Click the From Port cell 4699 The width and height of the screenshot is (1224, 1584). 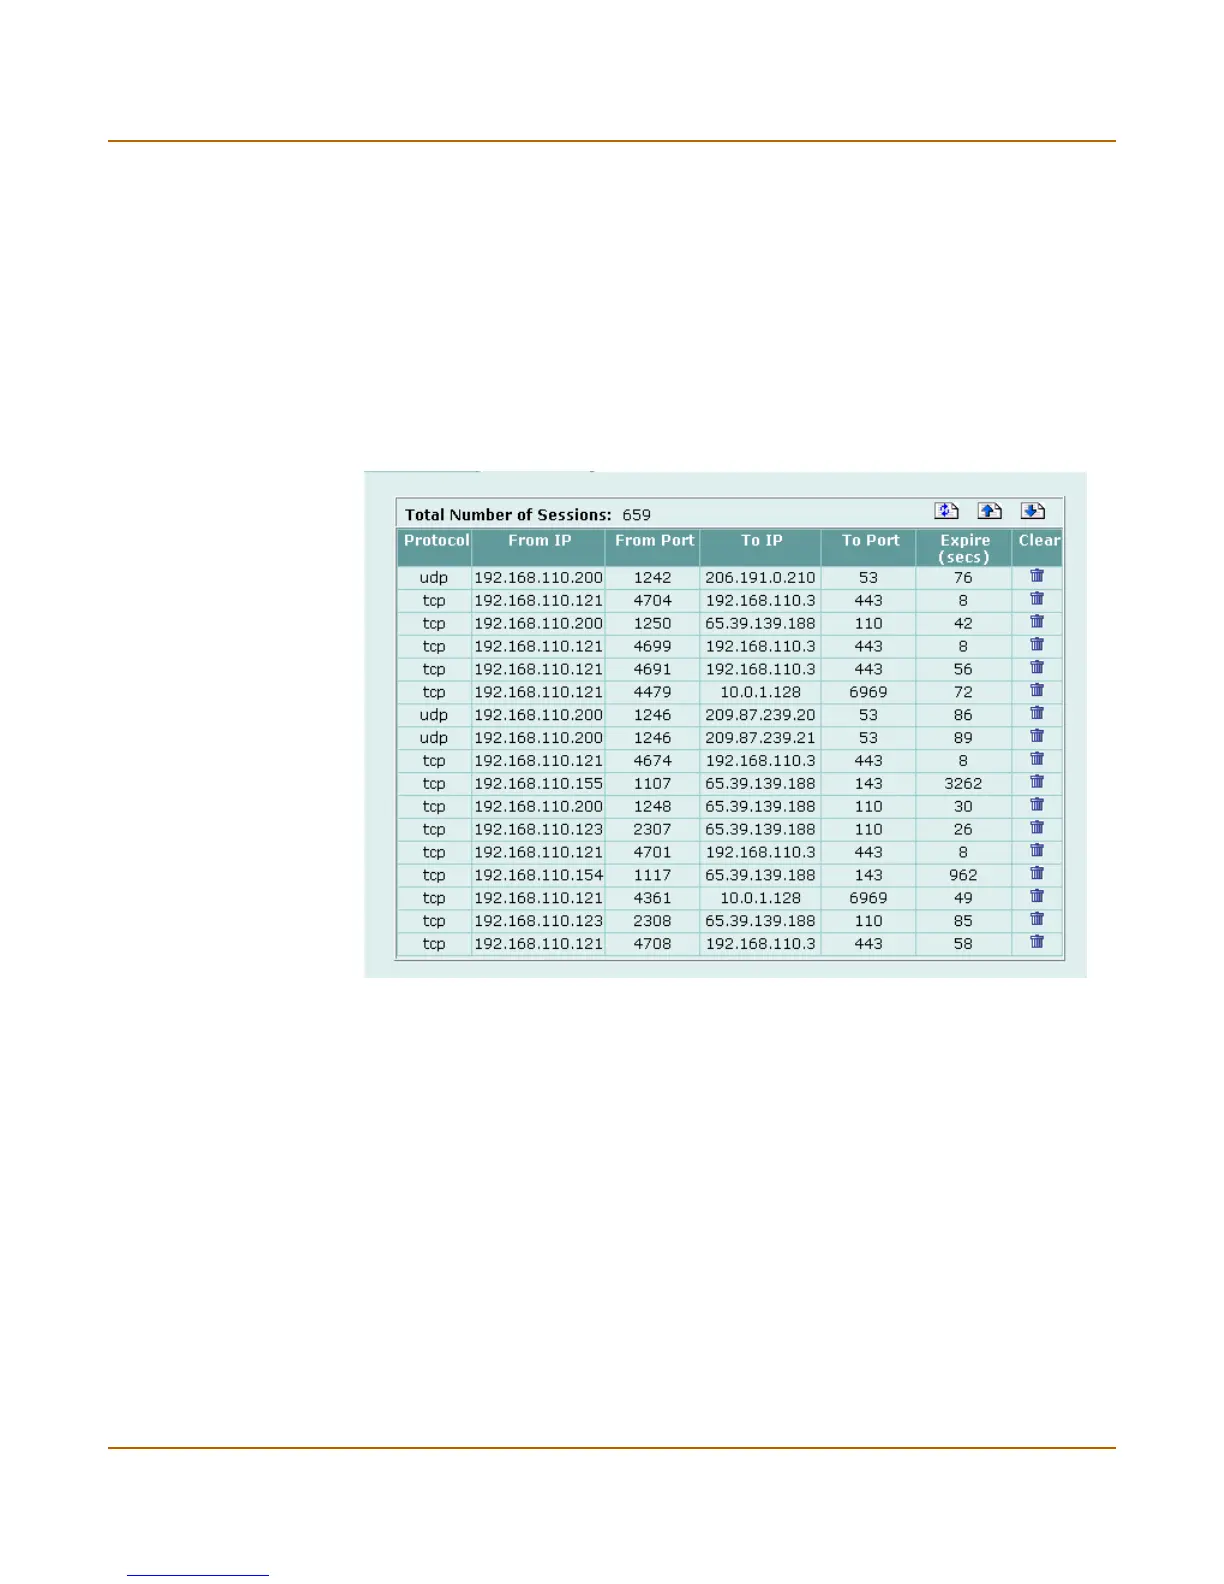click(x=652, y=647)
